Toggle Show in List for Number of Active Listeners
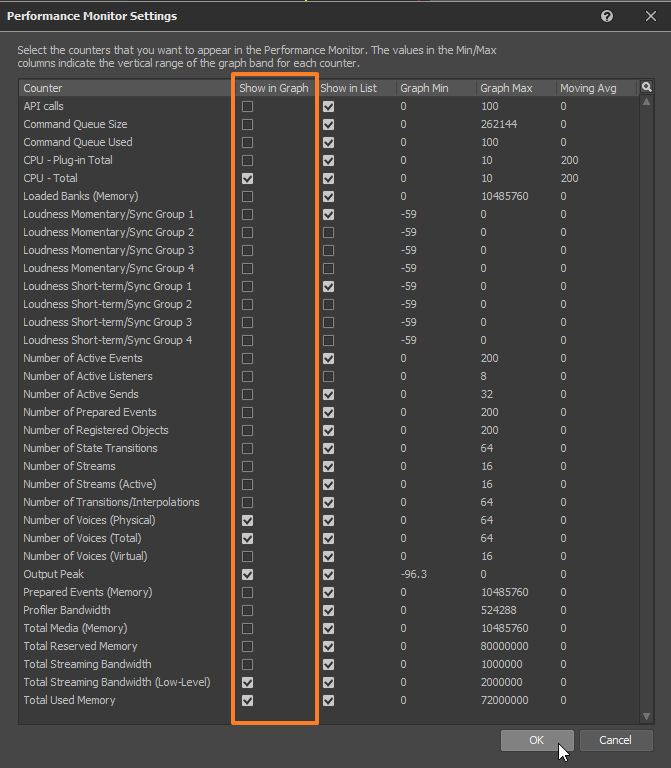671x768 pixels. click(328, 376)
